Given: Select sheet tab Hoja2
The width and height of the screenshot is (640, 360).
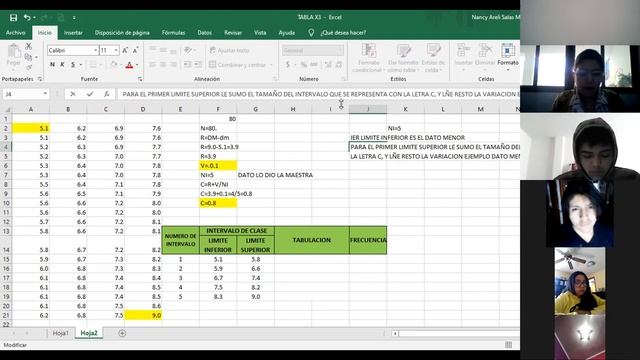Looking at the screenshot, I should (x=89, y=333).
